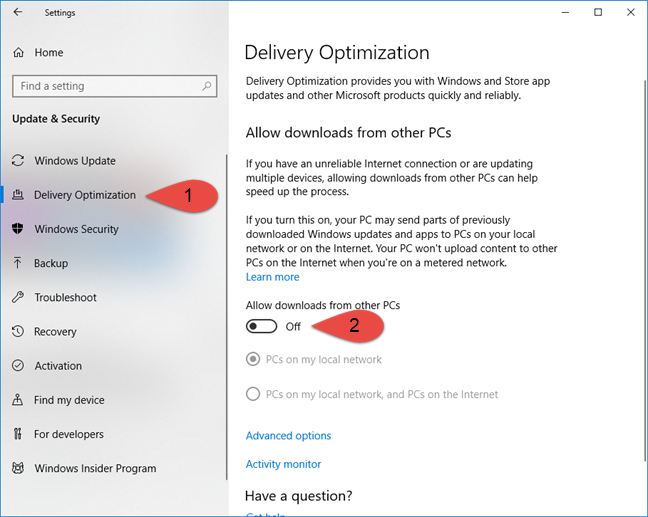
Task: Click the Troubleshoot wrench icon
Action: click(18, 297)
